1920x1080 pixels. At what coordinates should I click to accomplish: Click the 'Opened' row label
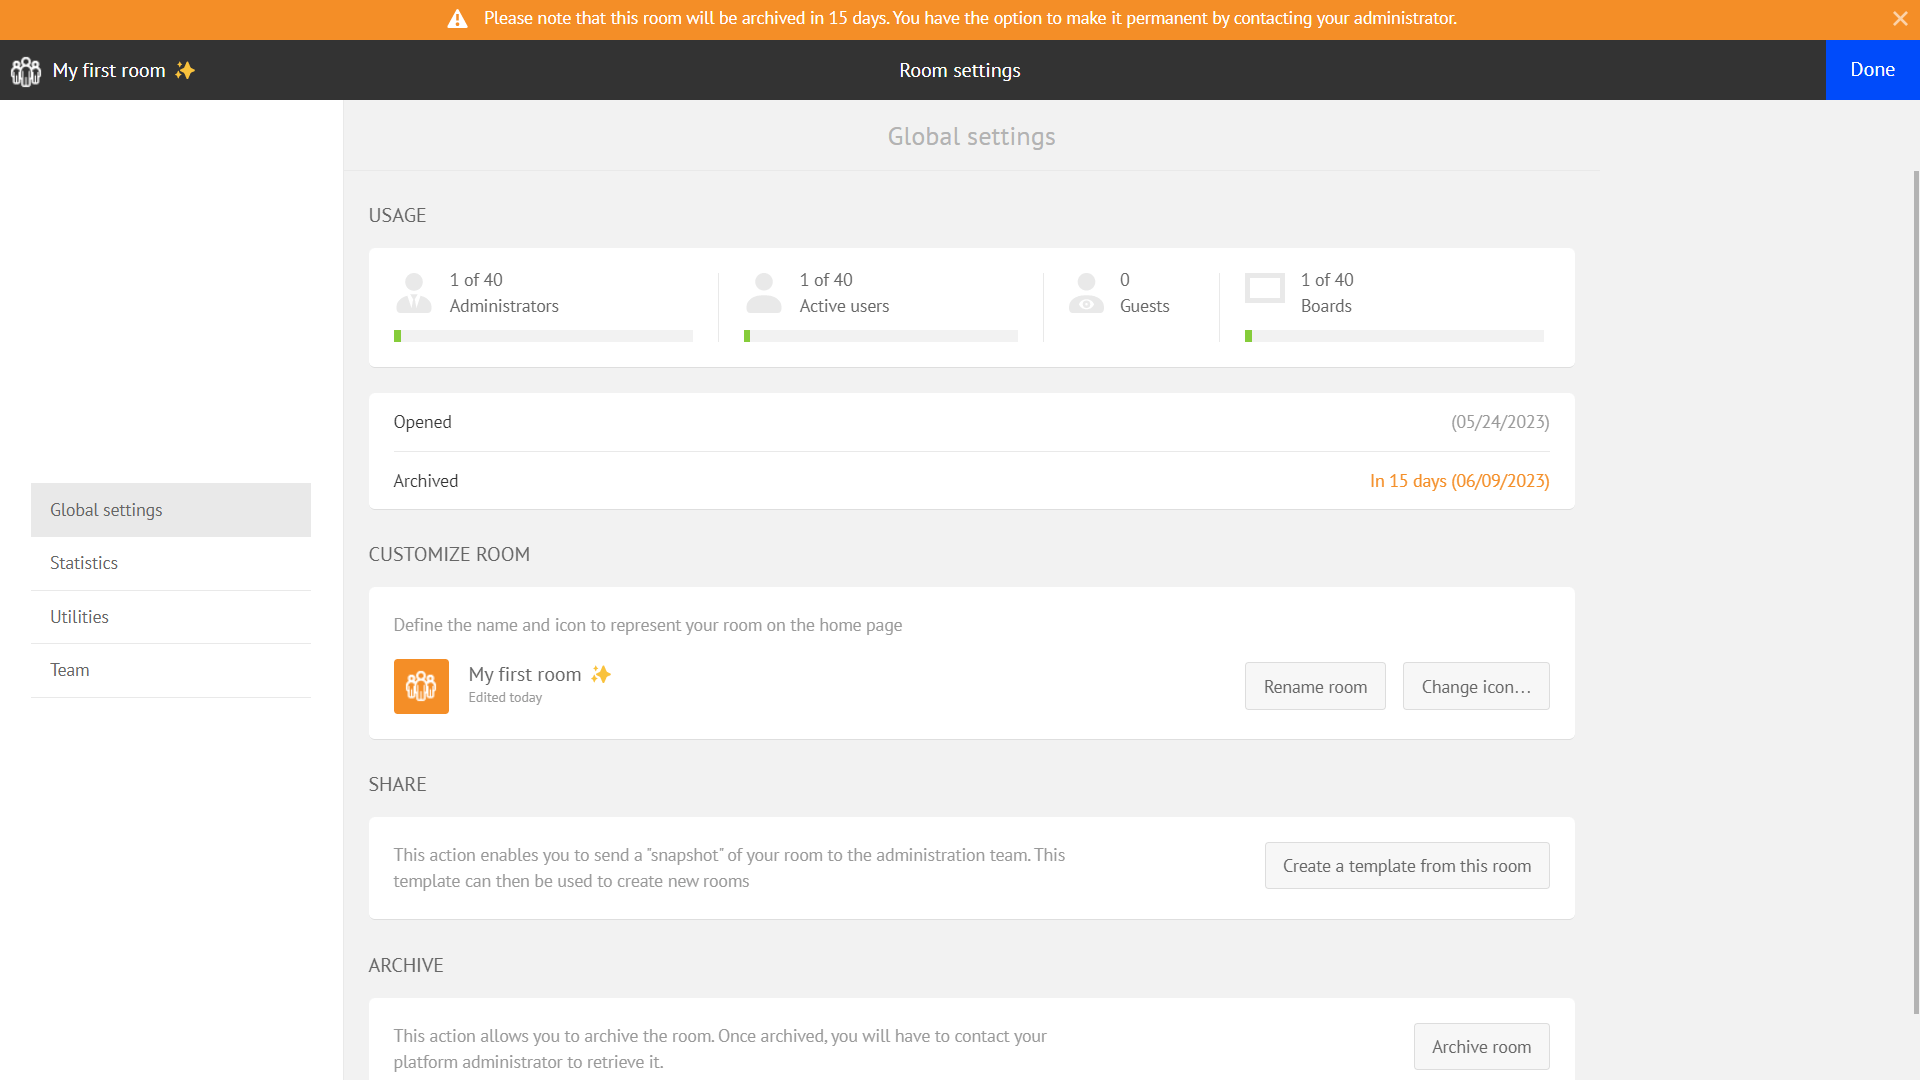[x=422, y=422]
